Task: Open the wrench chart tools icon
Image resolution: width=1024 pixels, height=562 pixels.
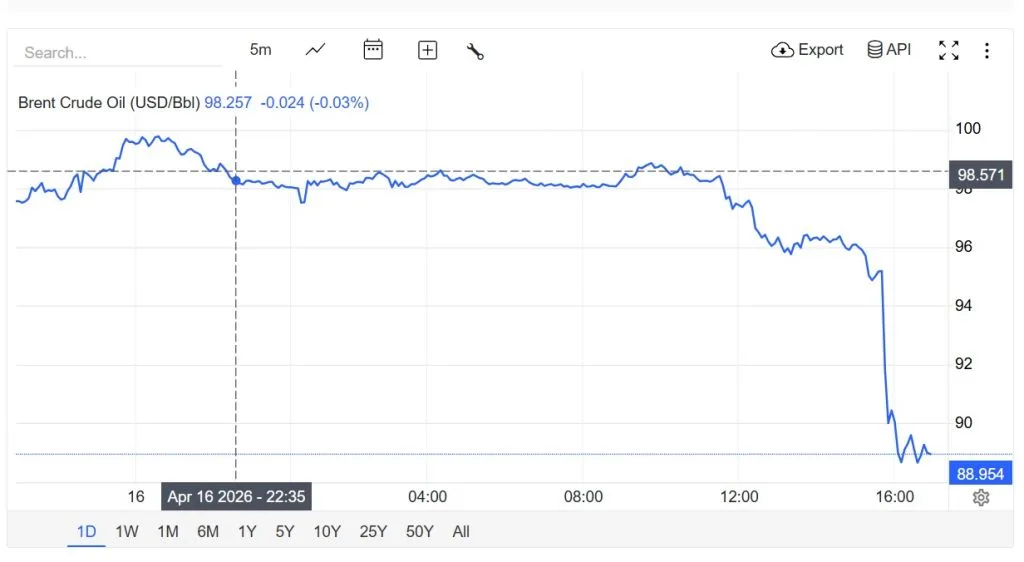Action: 475,50
